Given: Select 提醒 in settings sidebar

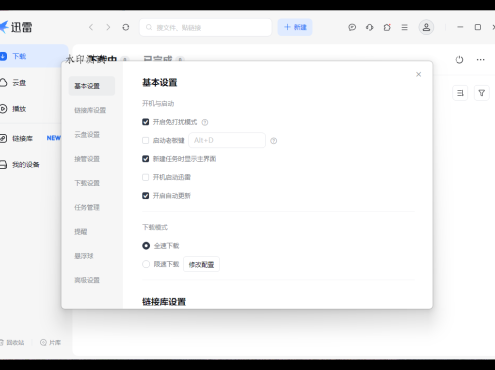Looking at the screenshot, I should [81, 232].
